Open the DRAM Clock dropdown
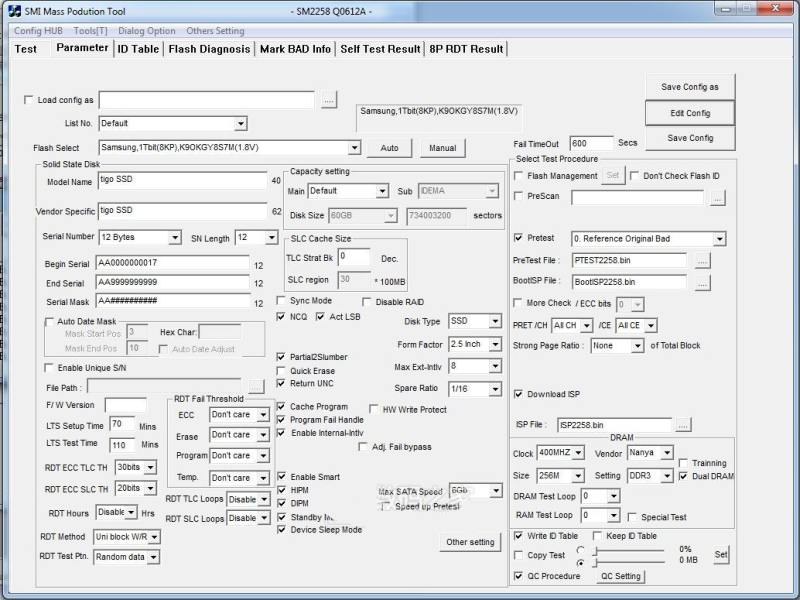 coord(577,453)
